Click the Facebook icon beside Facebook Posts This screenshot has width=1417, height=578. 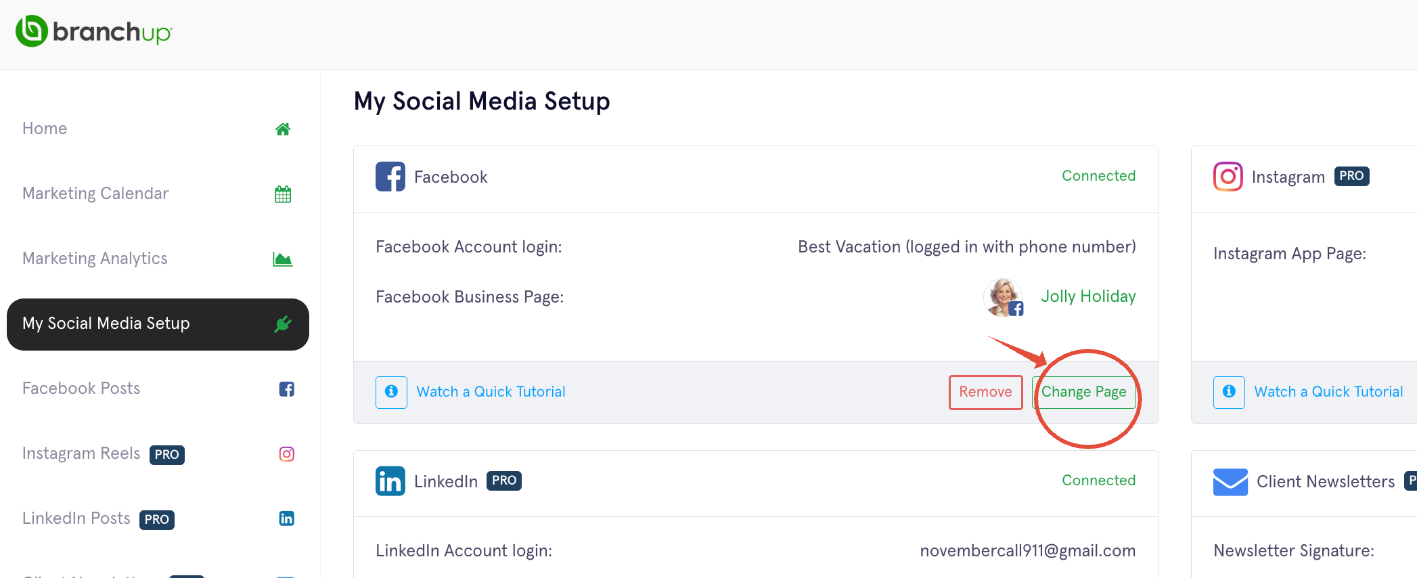tap(287, 389)
